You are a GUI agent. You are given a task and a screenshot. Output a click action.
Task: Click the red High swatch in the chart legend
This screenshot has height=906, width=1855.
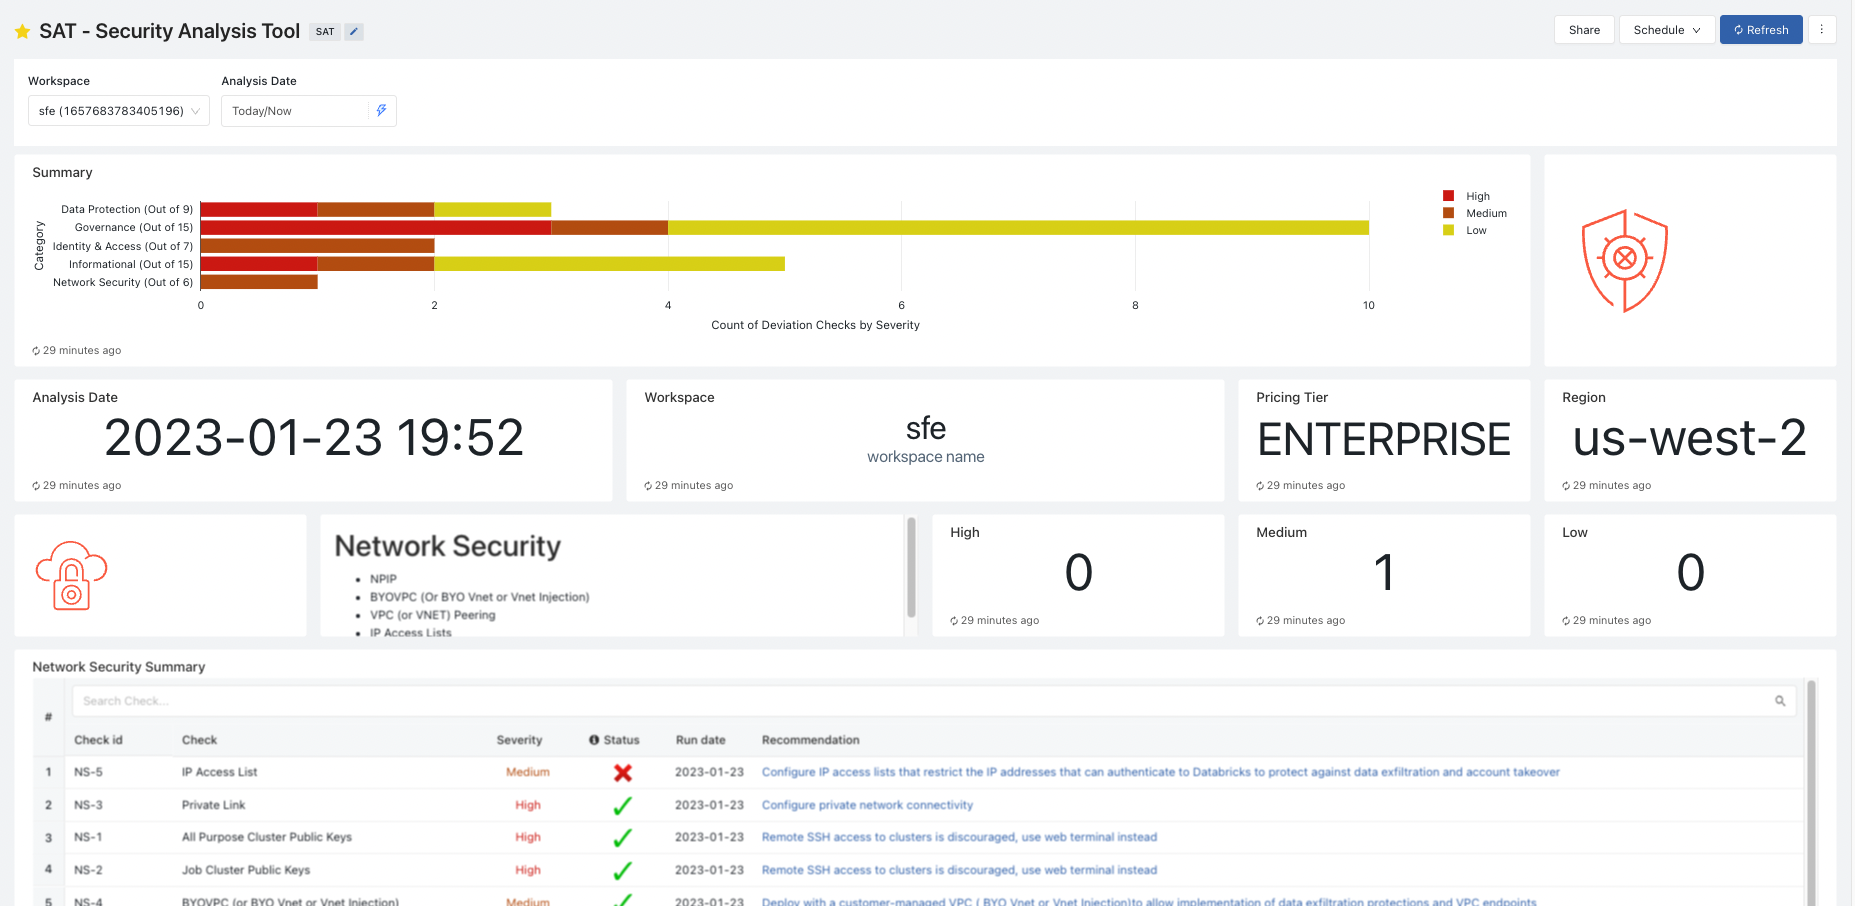[1448, 195]
